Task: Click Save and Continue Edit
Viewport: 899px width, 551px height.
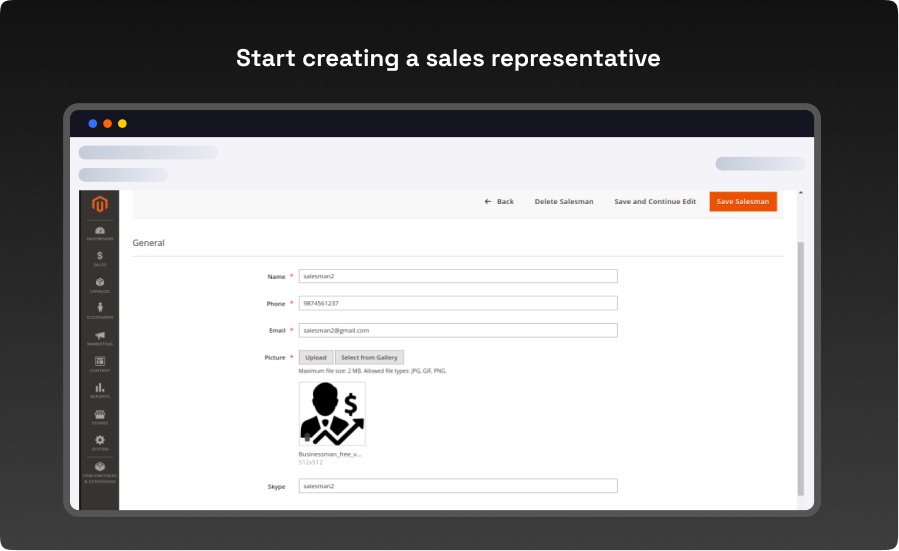Action: click(655, 202)
